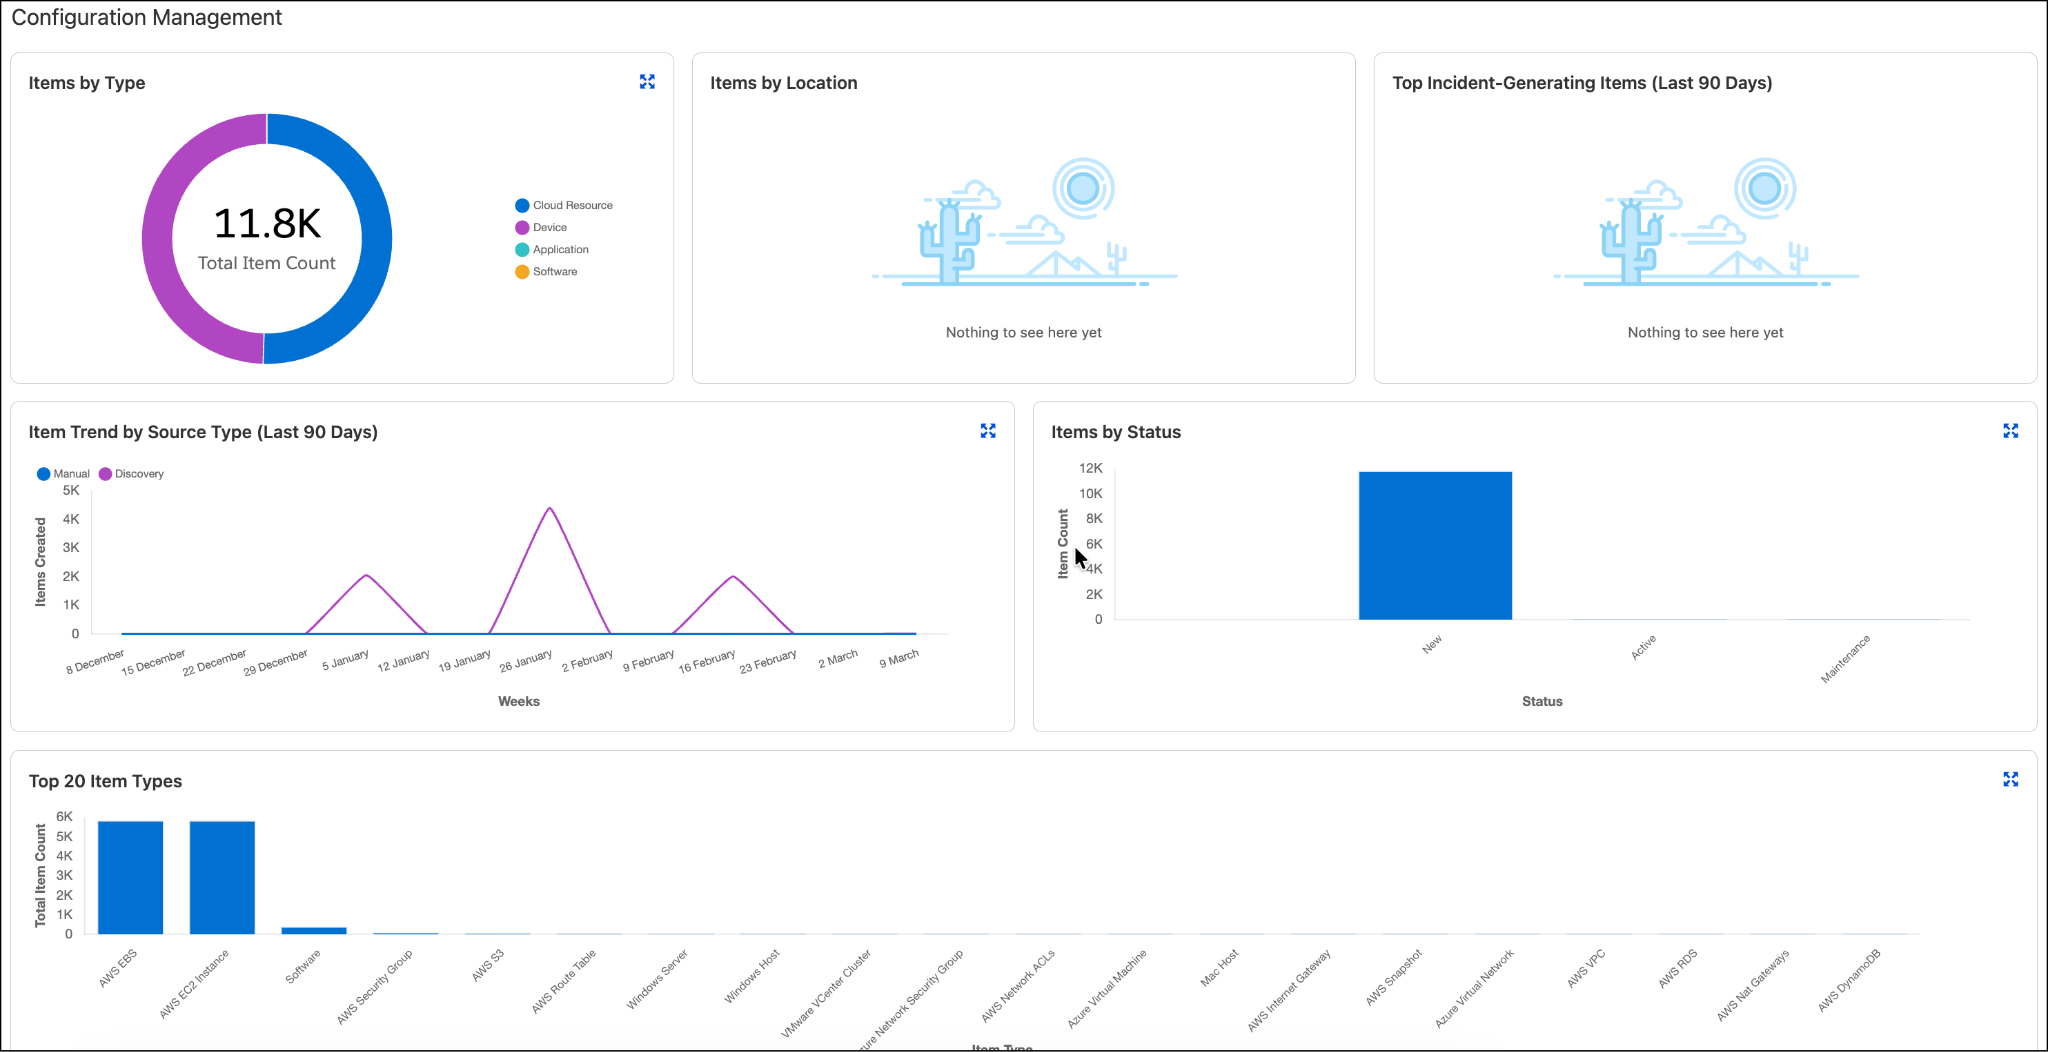This screenshot has width=2048, height=1052.
Task: Click the New status axis label
Action: (1432, 644)
